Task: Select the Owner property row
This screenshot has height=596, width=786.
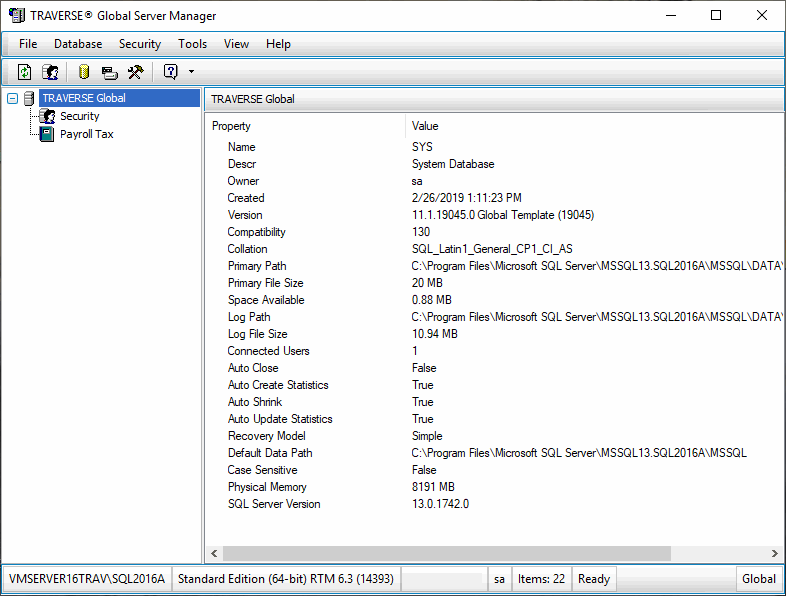Action: pyautogui.click(x=494, y=181)
